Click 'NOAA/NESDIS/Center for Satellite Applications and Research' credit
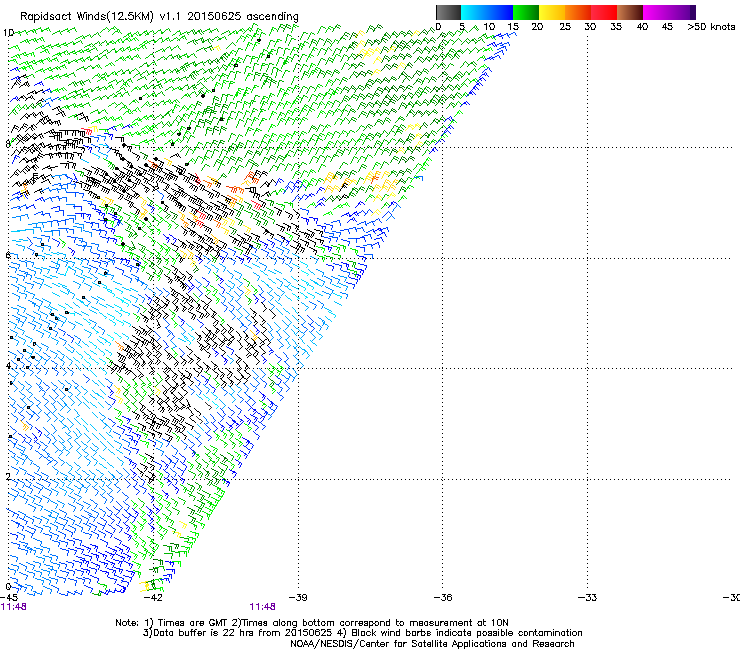740x650 pixels. 432,644
